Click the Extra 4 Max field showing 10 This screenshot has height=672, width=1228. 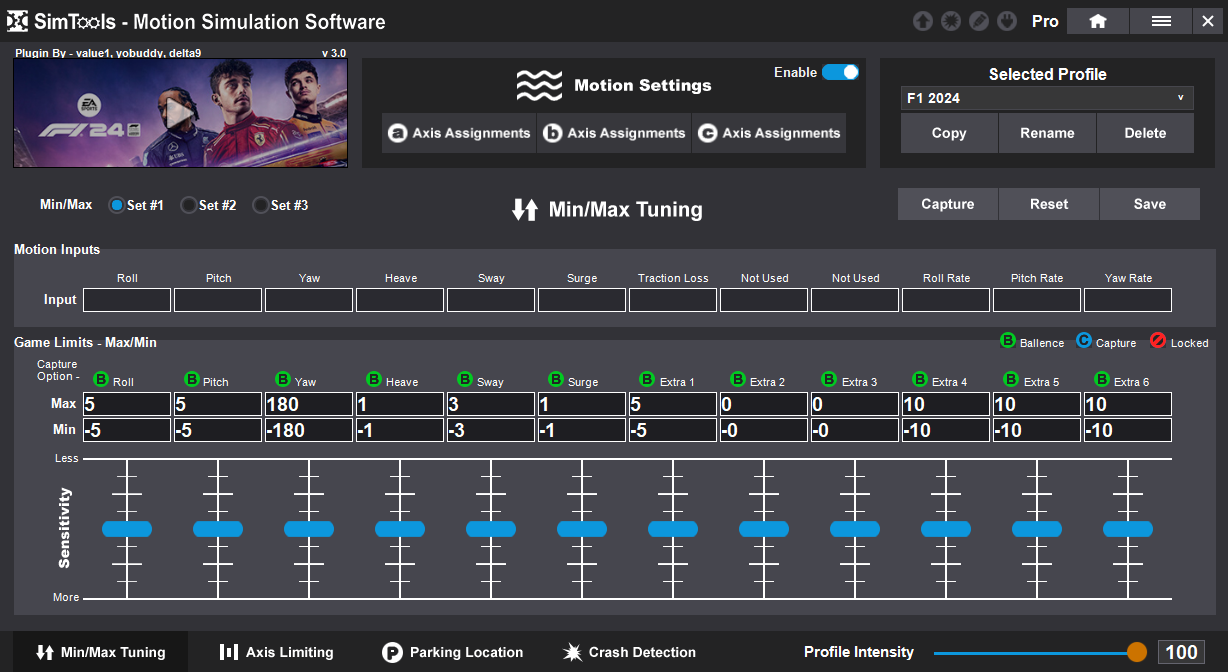click(x=946, y=404)
